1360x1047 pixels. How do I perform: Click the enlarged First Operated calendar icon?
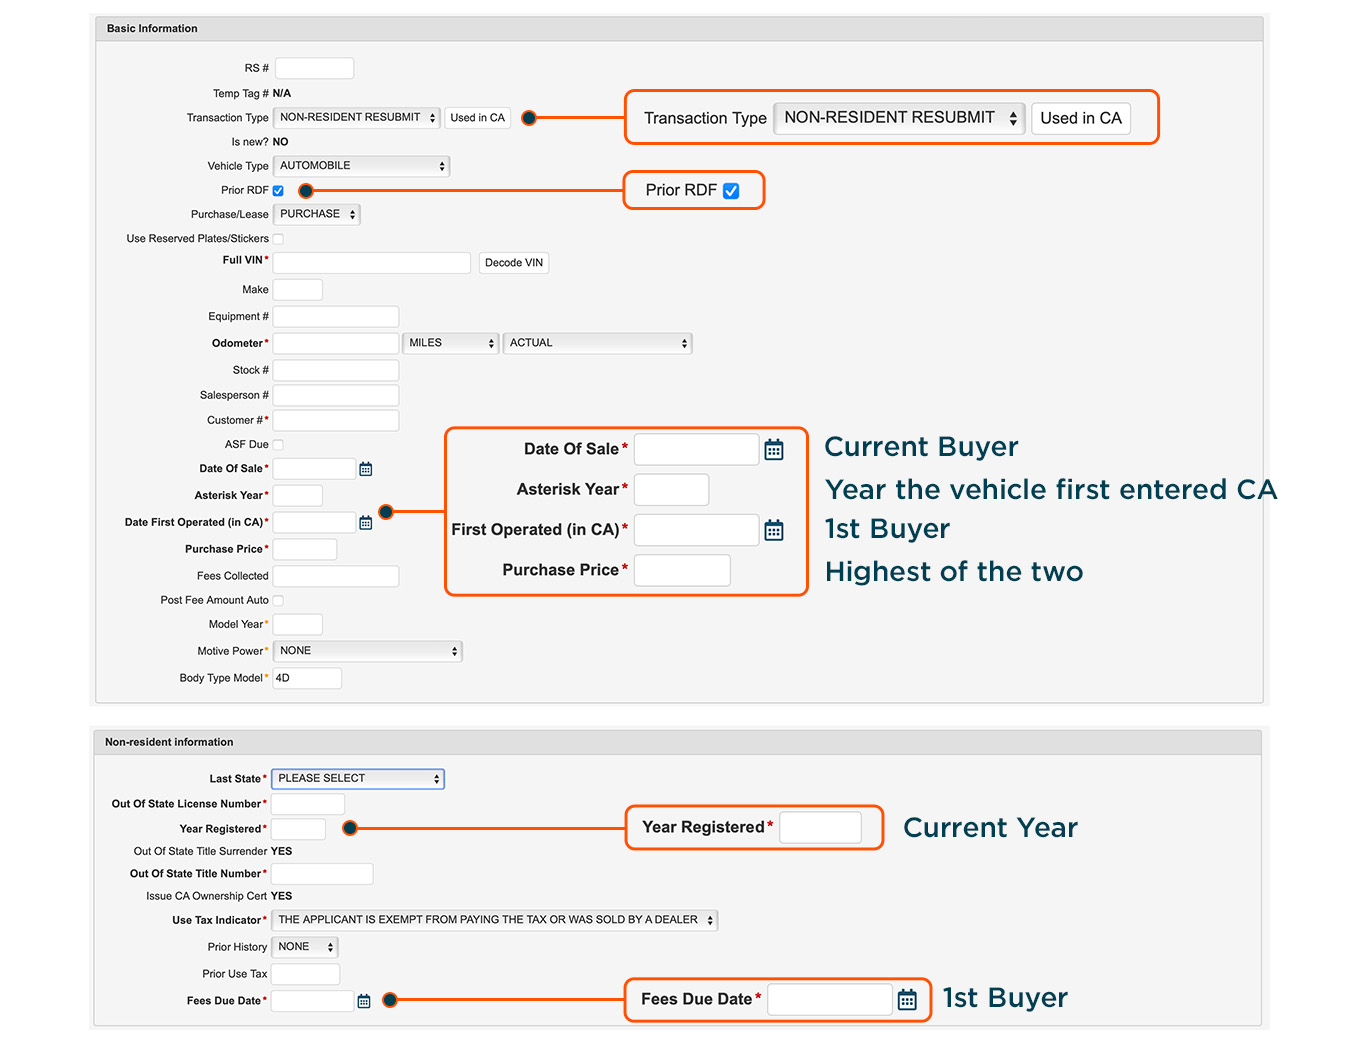point(774,530)
